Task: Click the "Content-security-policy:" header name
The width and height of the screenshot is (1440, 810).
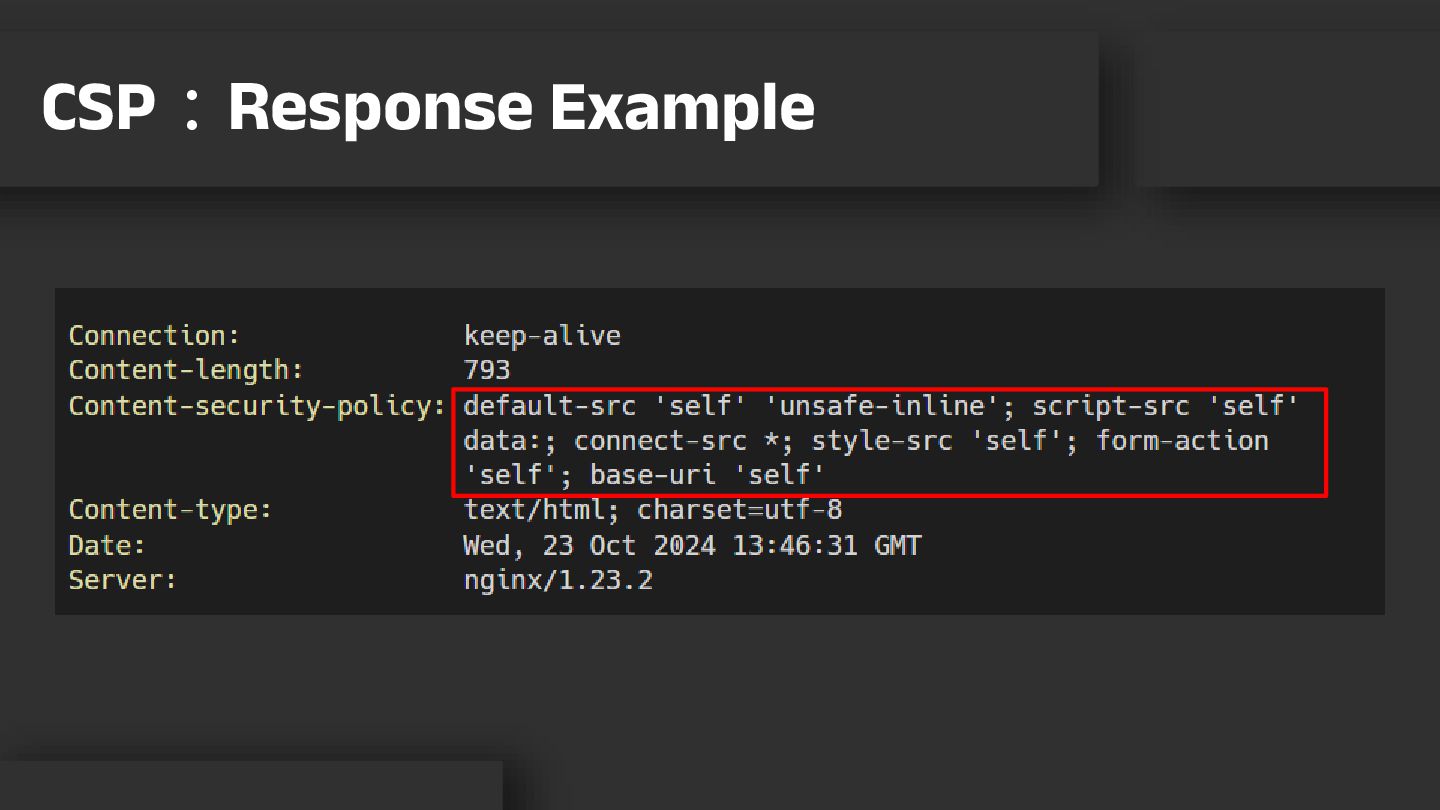Action: tap(256, 406)
